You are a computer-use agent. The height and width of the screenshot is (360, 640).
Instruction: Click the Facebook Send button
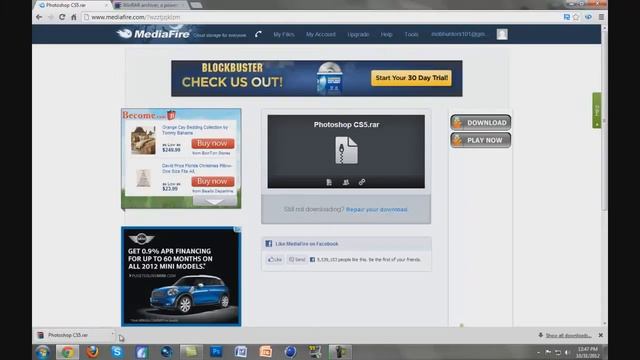[x=297, y=260]
